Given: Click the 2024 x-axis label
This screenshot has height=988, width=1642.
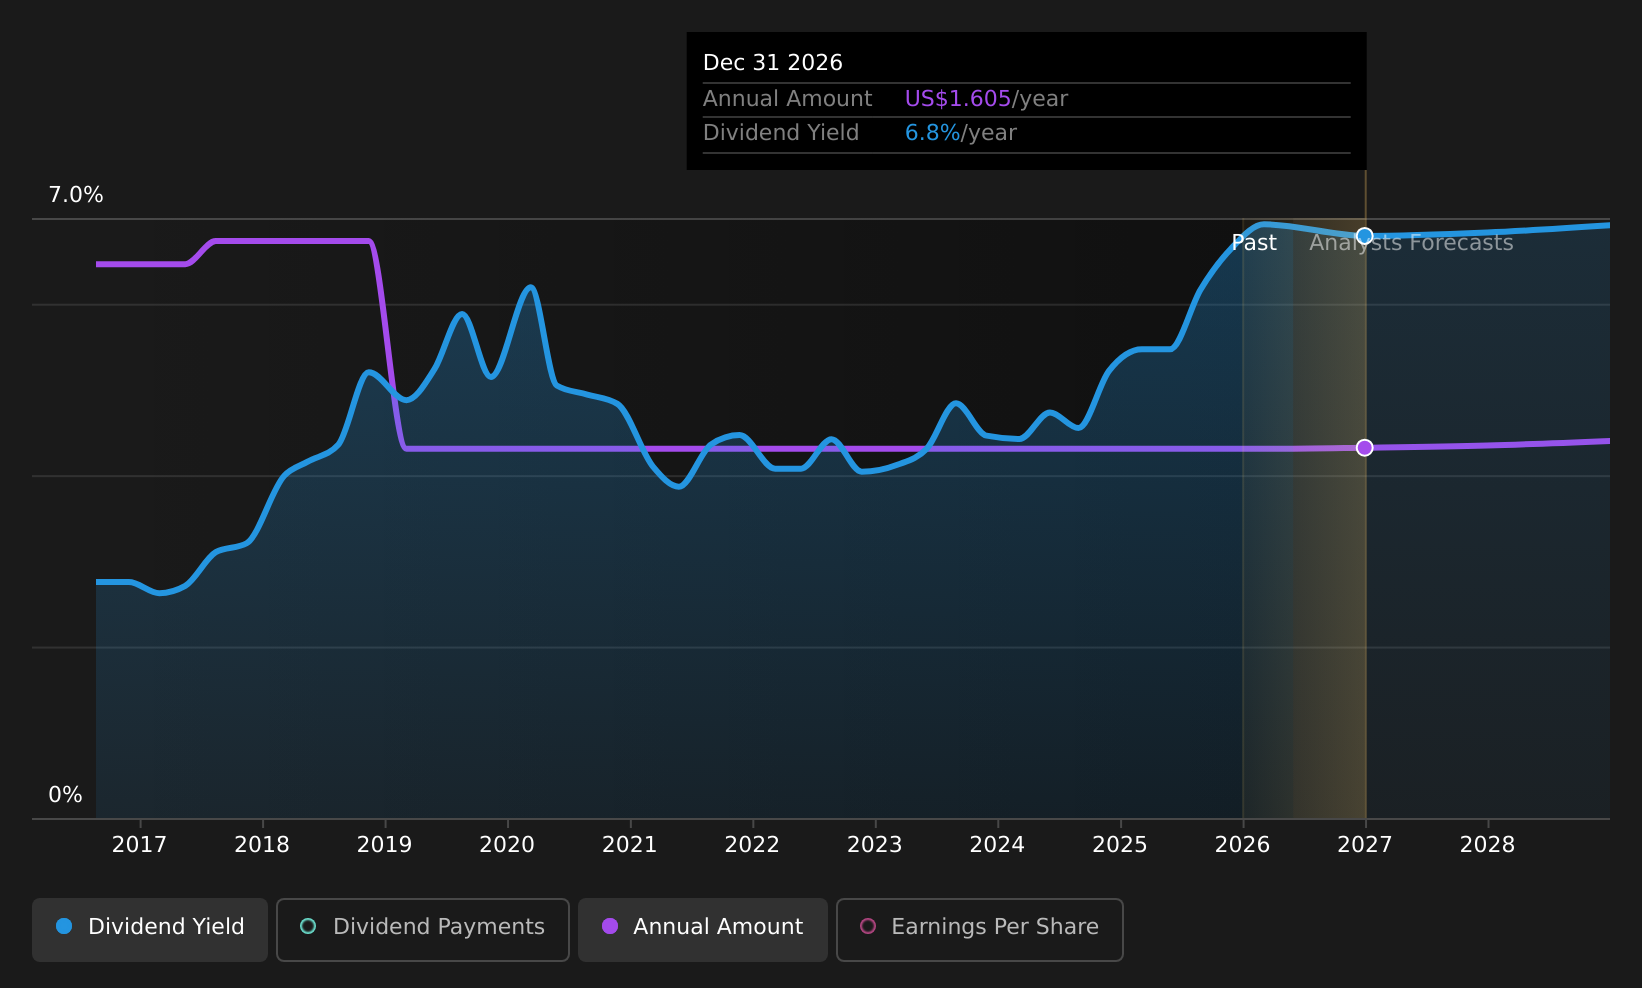Looking at the screenshot, I should coord(997,845).
